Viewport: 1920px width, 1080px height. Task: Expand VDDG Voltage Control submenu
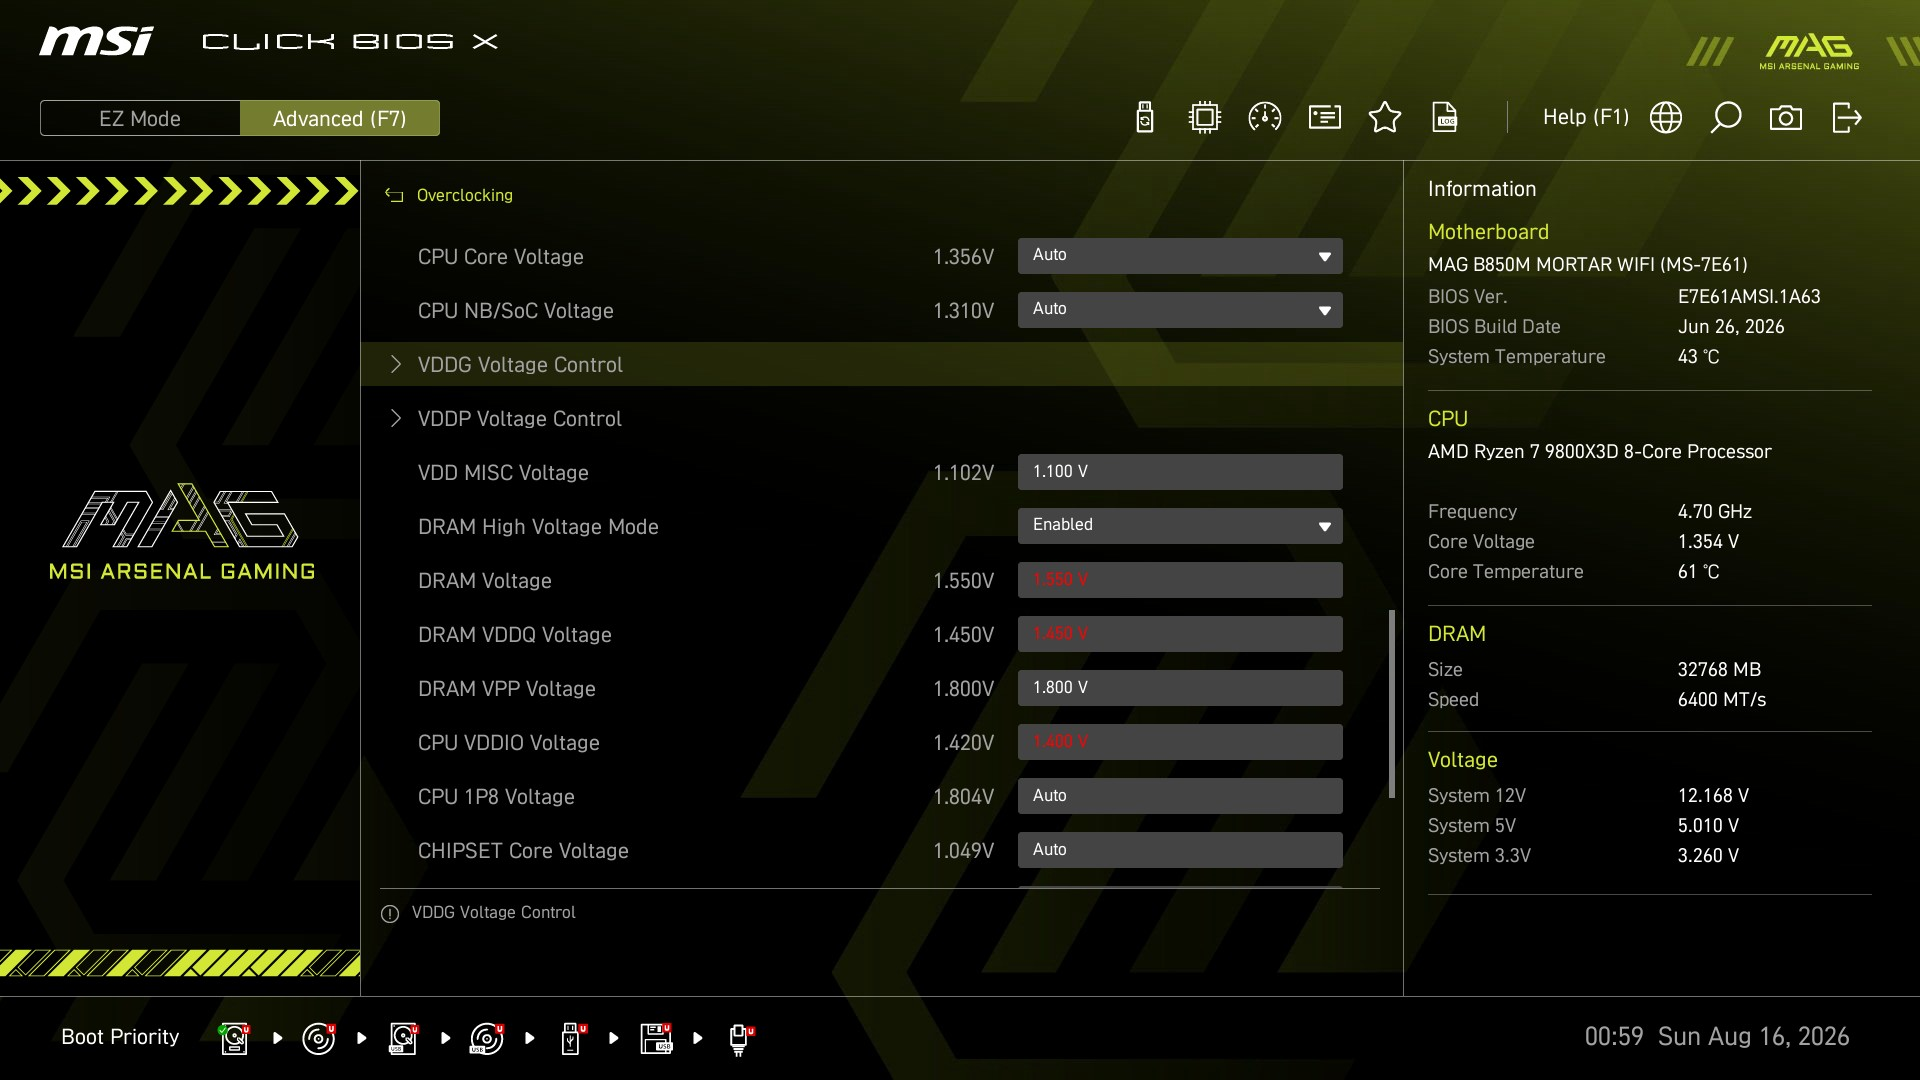pyautogui.click(x=881, y=364)
